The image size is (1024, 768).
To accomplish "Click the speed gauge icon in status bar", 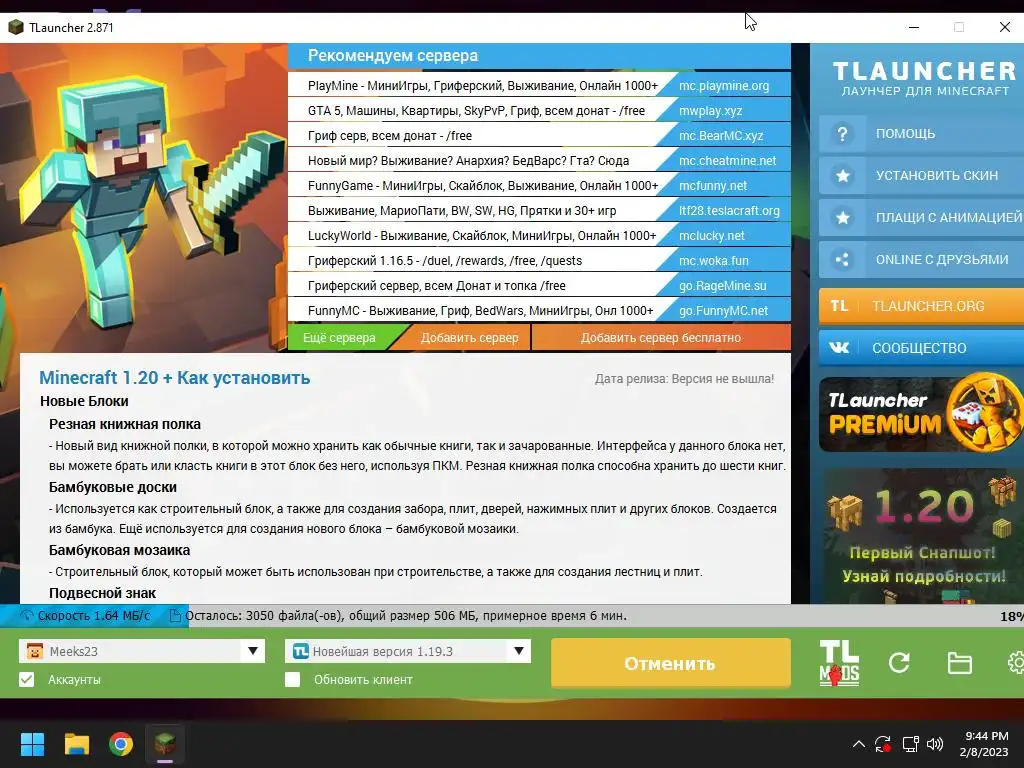I will 26,615.
